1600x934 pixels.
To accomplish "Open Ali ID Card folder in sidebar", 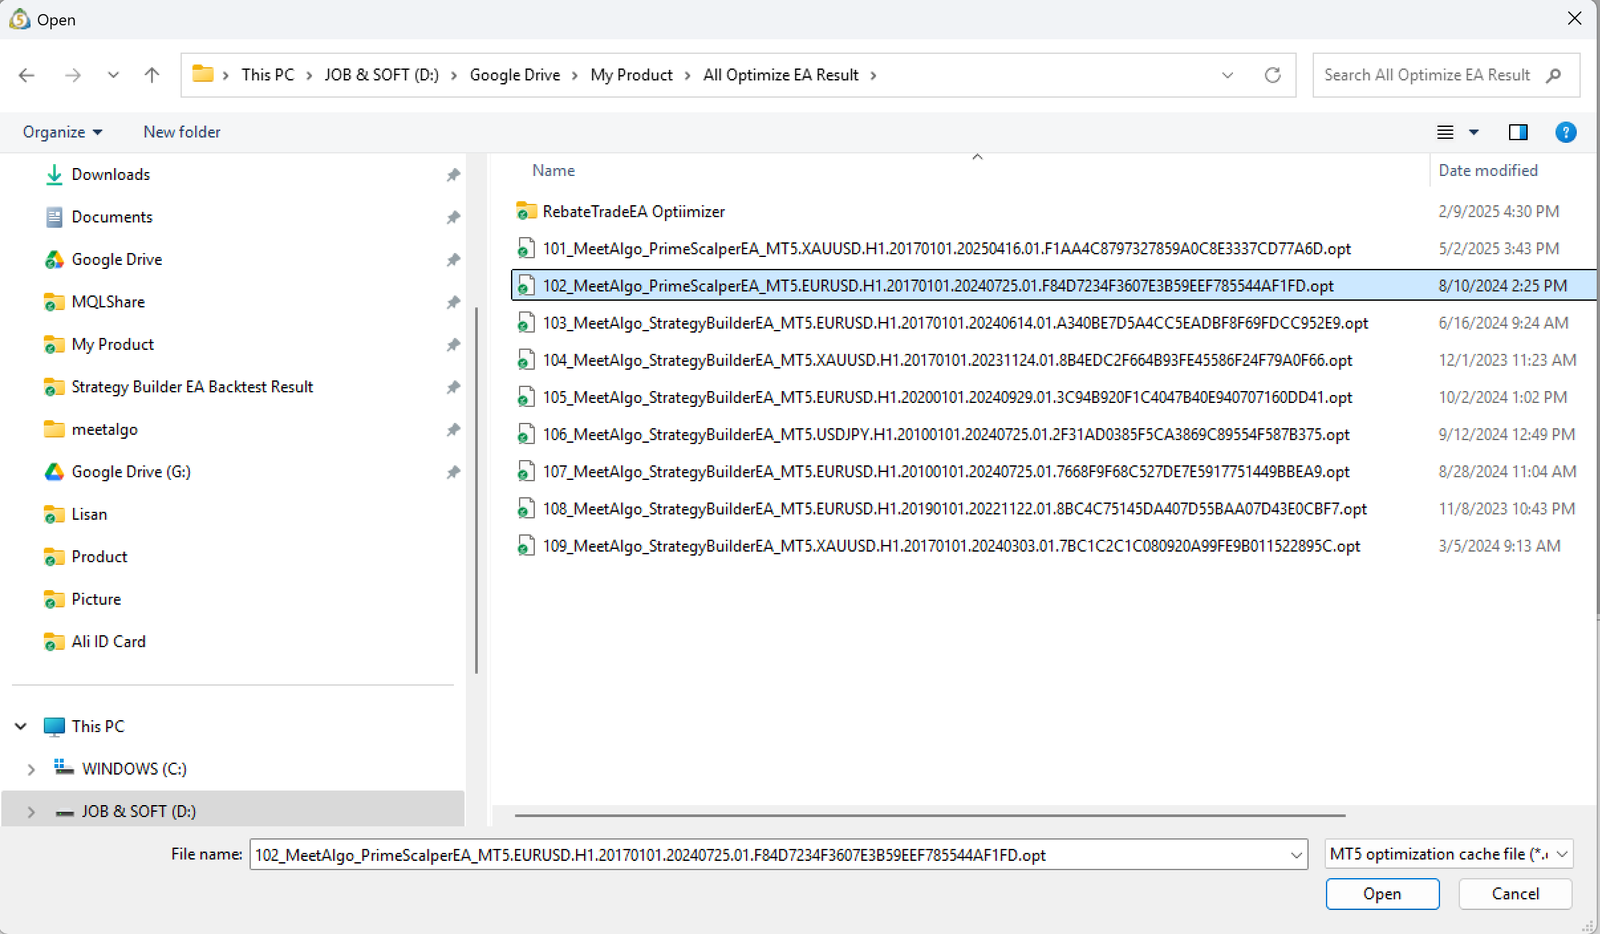I will click(x=108, y=642).
